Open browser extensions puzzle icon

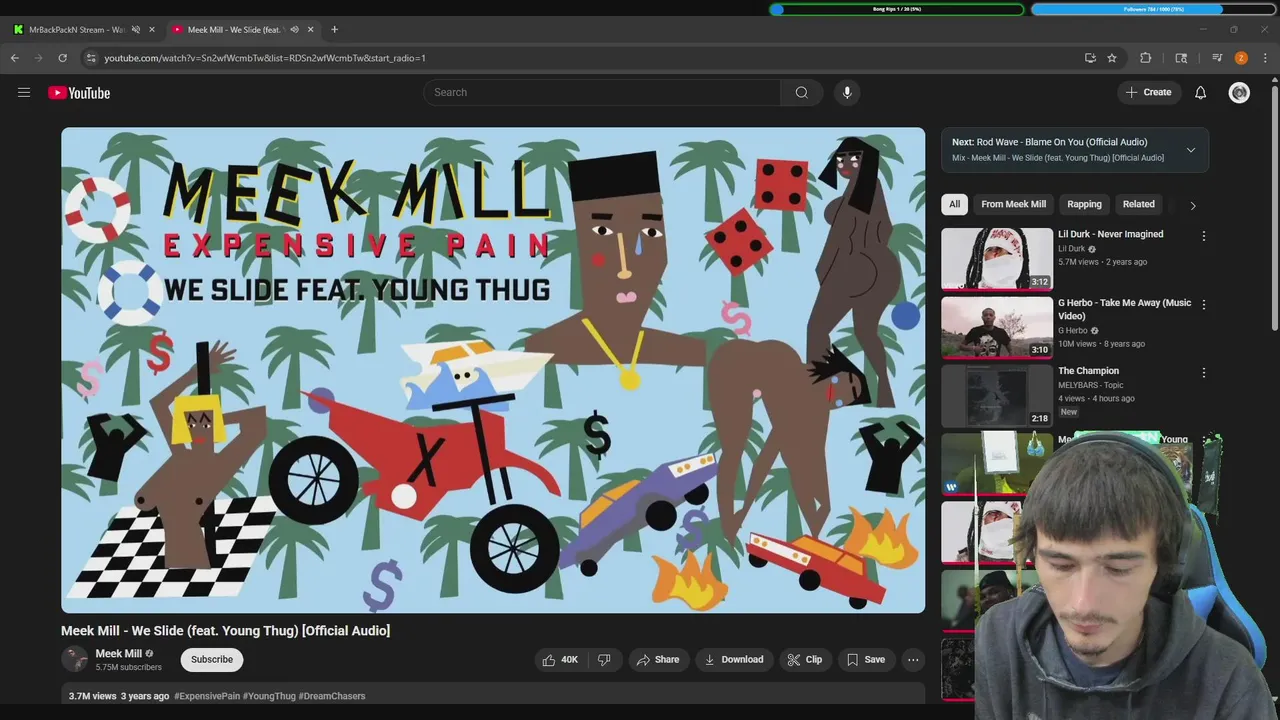(x=1146, y=58)
